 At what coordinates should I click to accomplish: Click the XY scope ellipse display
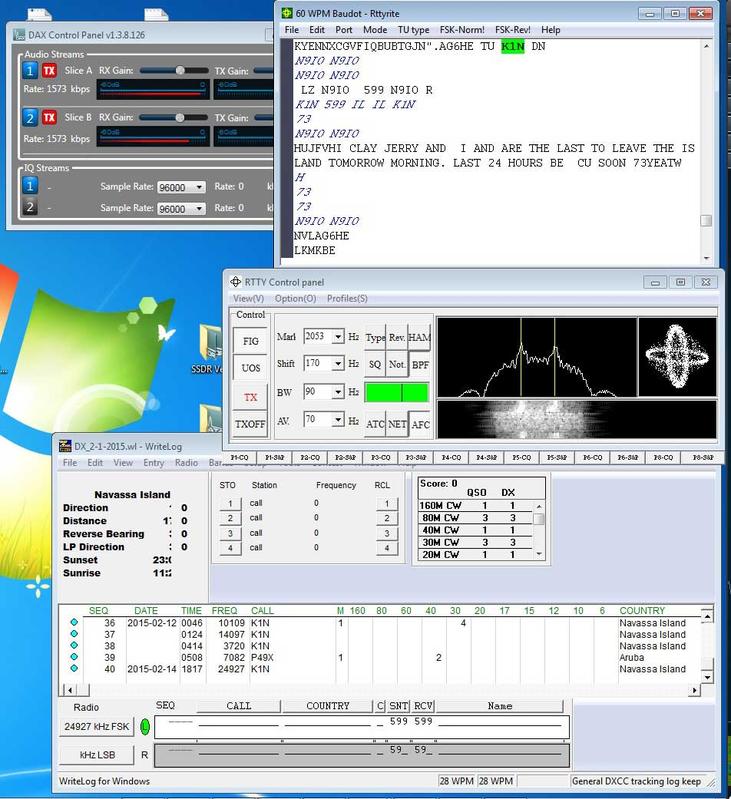pyautogui.click(x=677, y=357)
